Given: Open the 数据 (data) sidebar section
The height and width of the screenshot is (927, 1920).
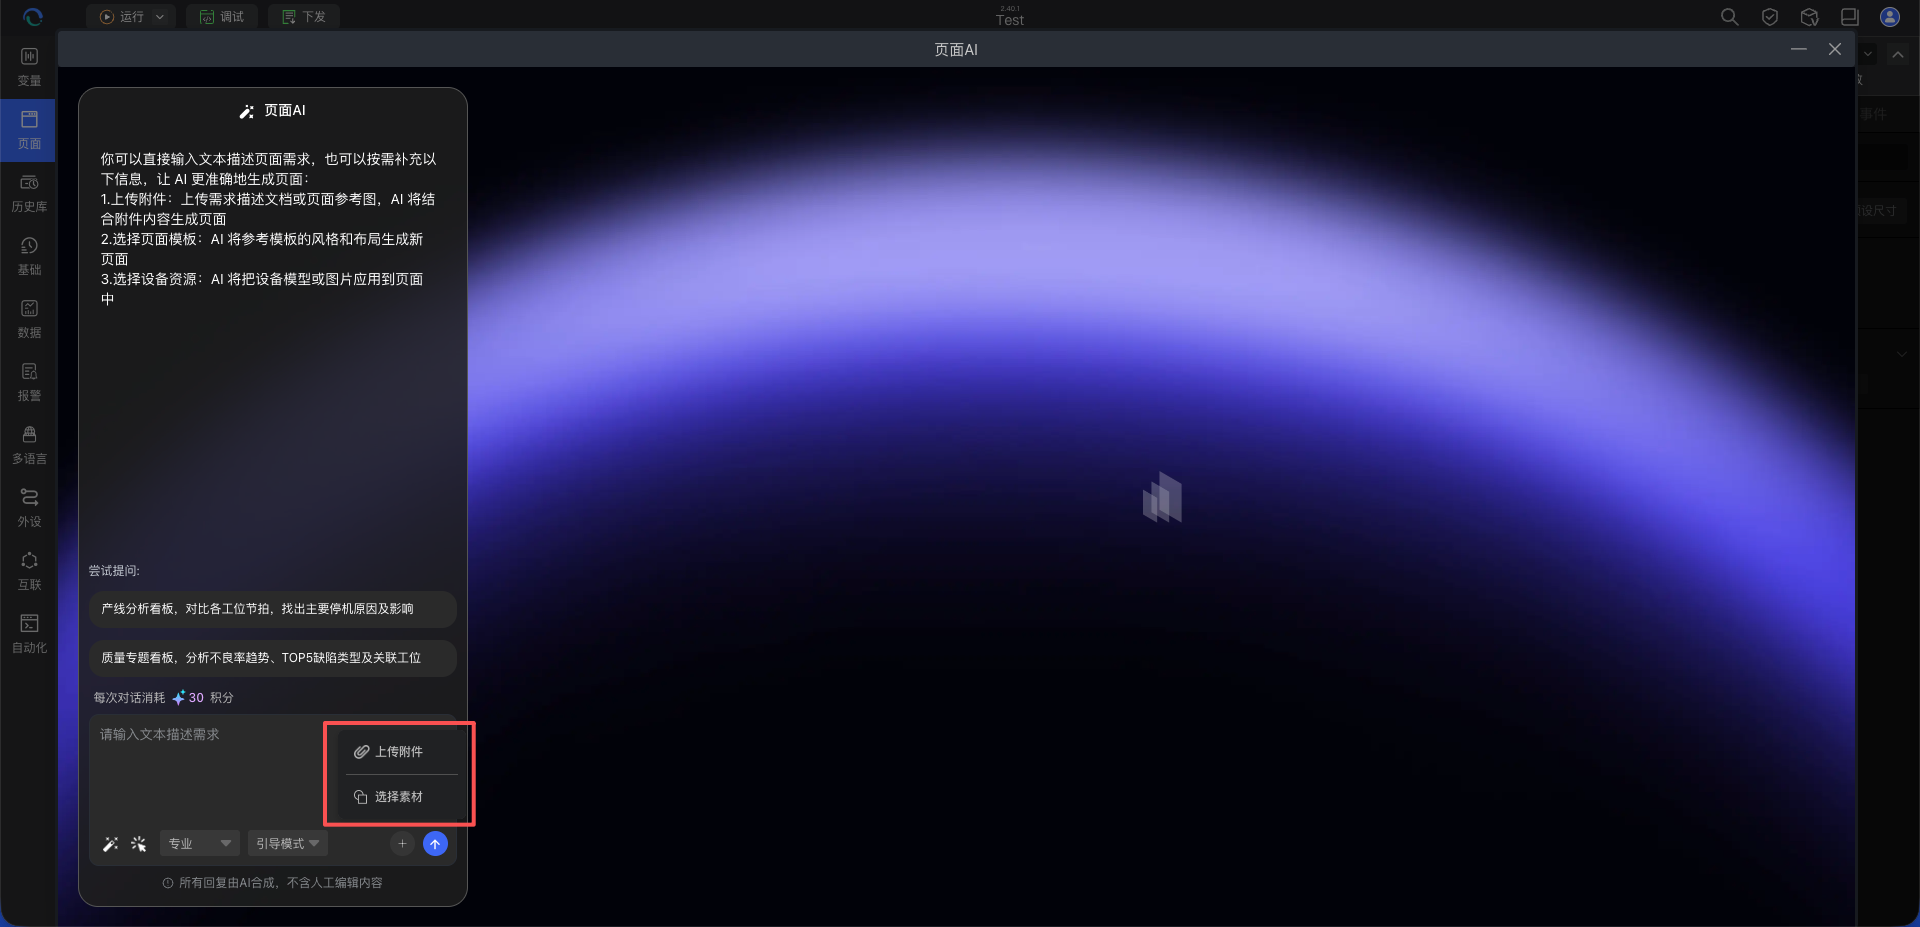Looking at the screenshot, I should coord(29,319).
